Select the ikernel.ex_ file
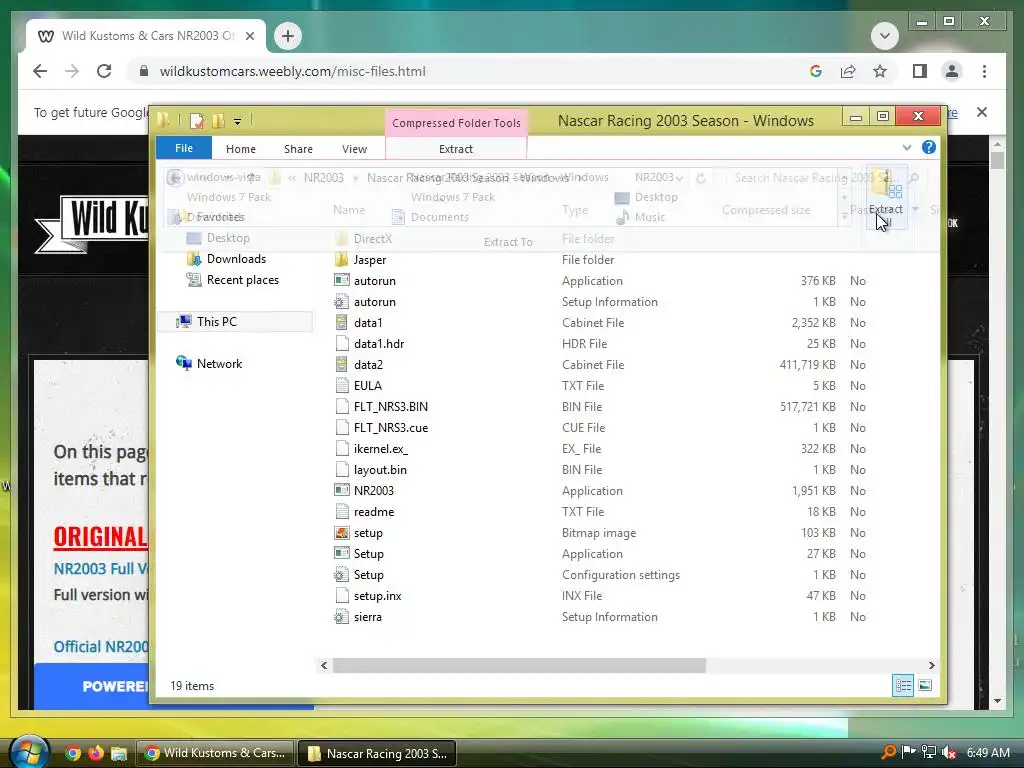Viewport: 1024px width, 768px height. coord(380,449)
